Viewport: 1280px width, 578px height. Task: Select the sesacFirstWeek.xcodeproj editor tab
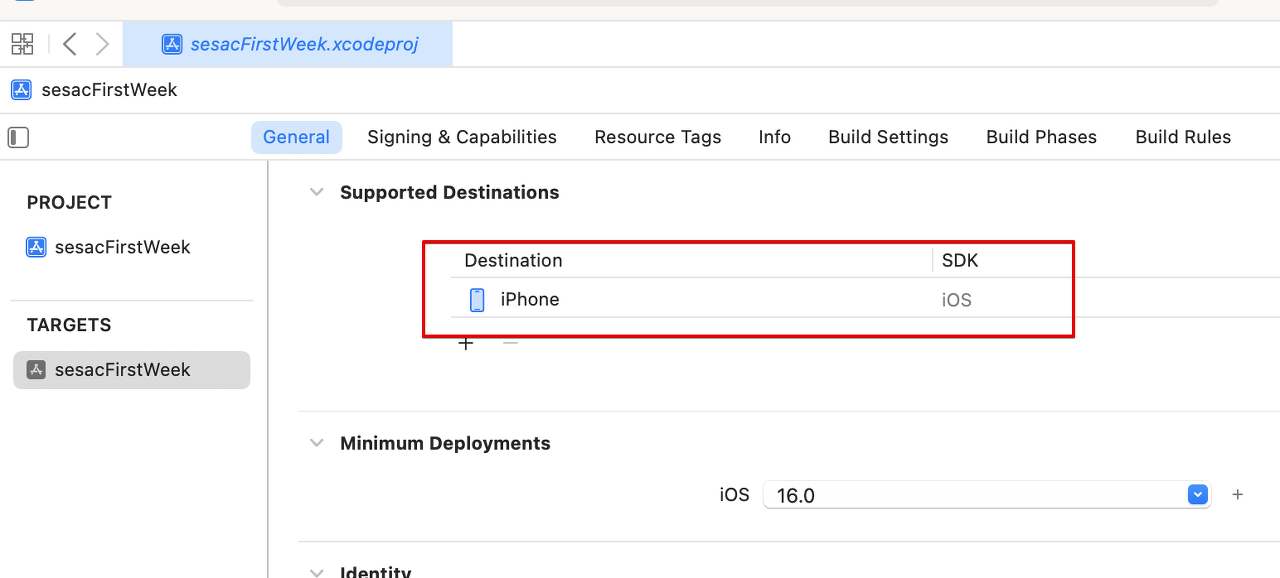pos(288,44)
